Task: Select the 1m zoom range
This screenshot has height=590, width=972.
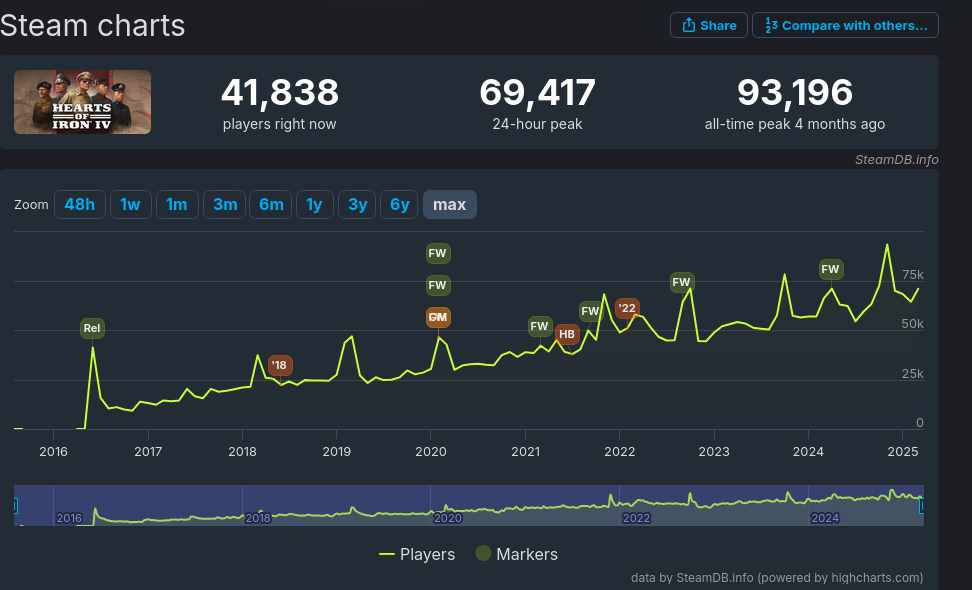Action: 177,205
